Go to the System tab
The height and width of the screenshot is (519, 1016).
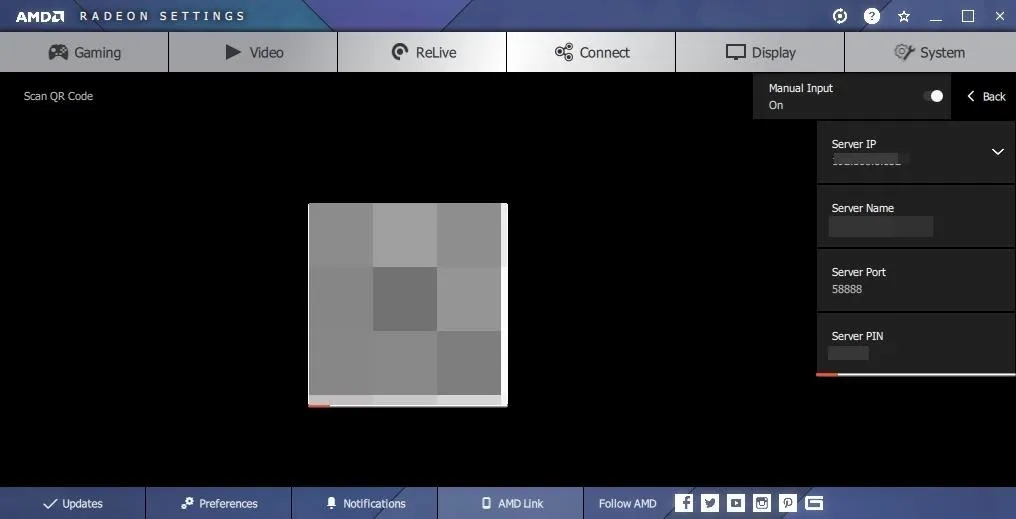[x=930, y=52]
